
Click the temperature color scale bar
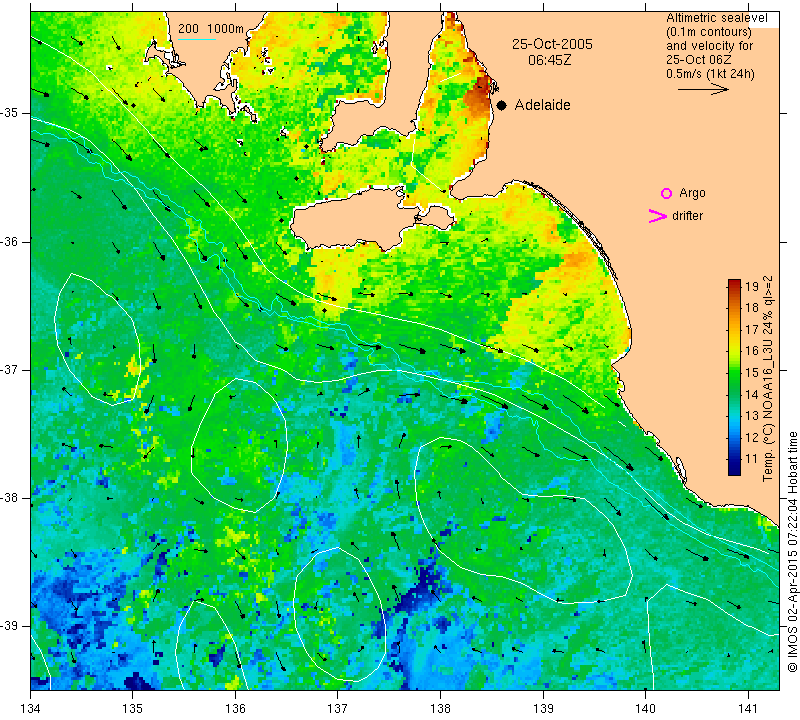[734, 377]
